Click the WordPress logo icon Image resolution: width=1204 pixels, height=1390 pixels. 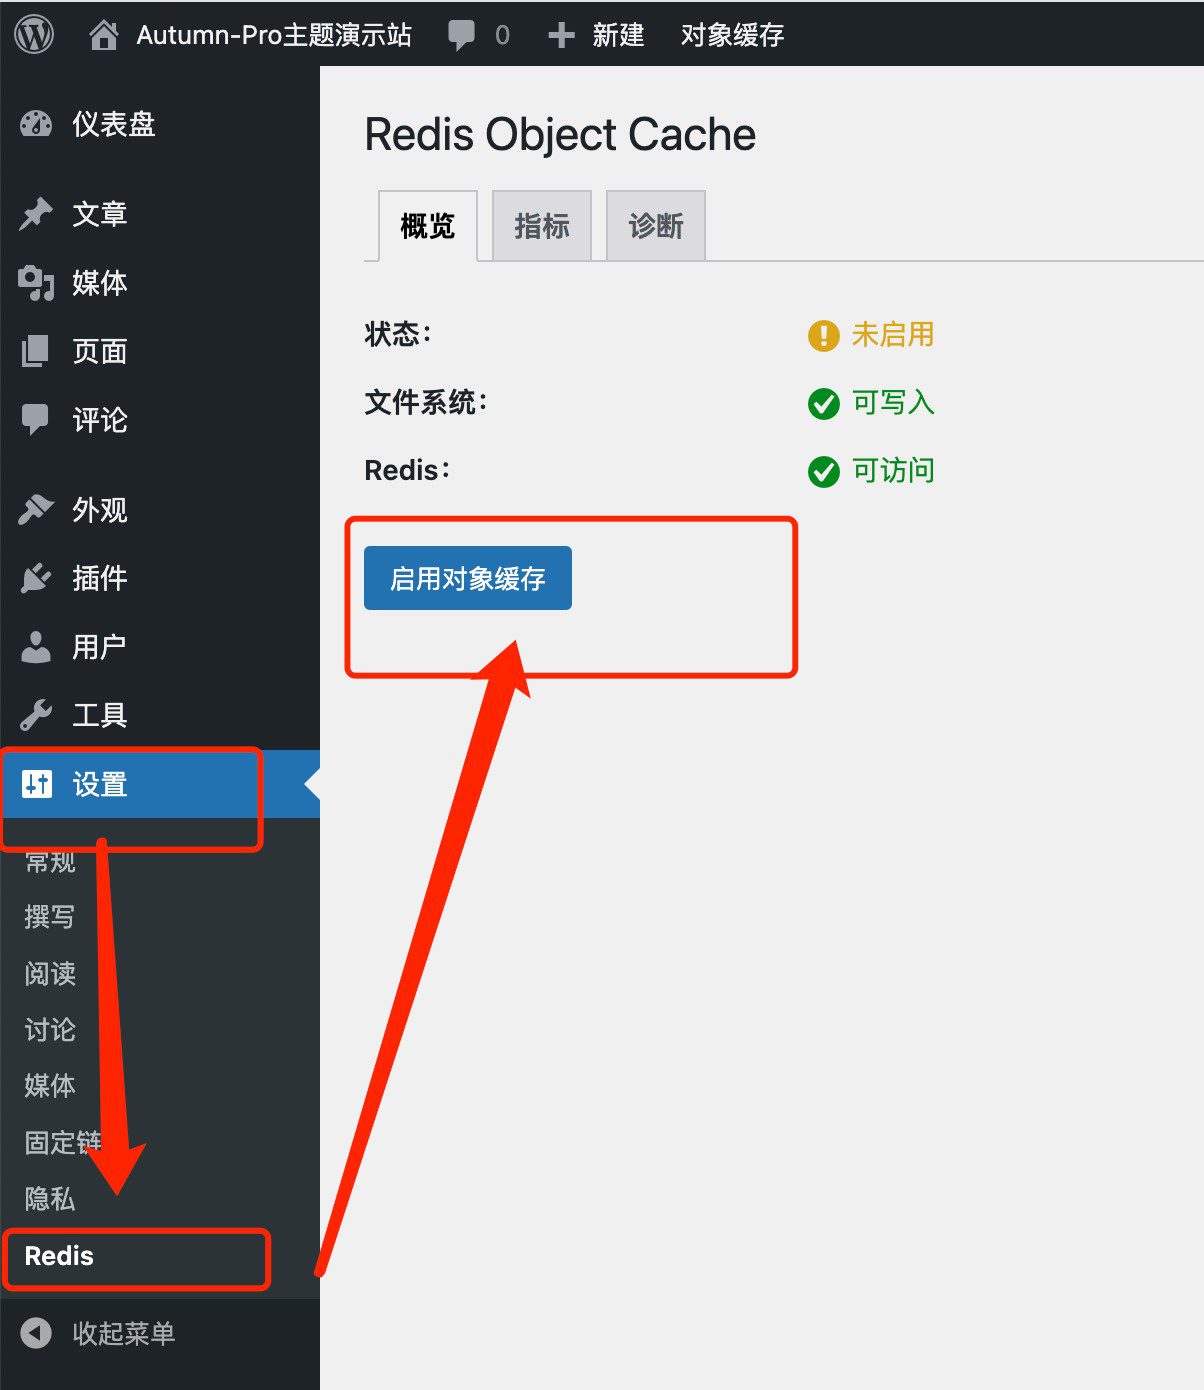34,34
